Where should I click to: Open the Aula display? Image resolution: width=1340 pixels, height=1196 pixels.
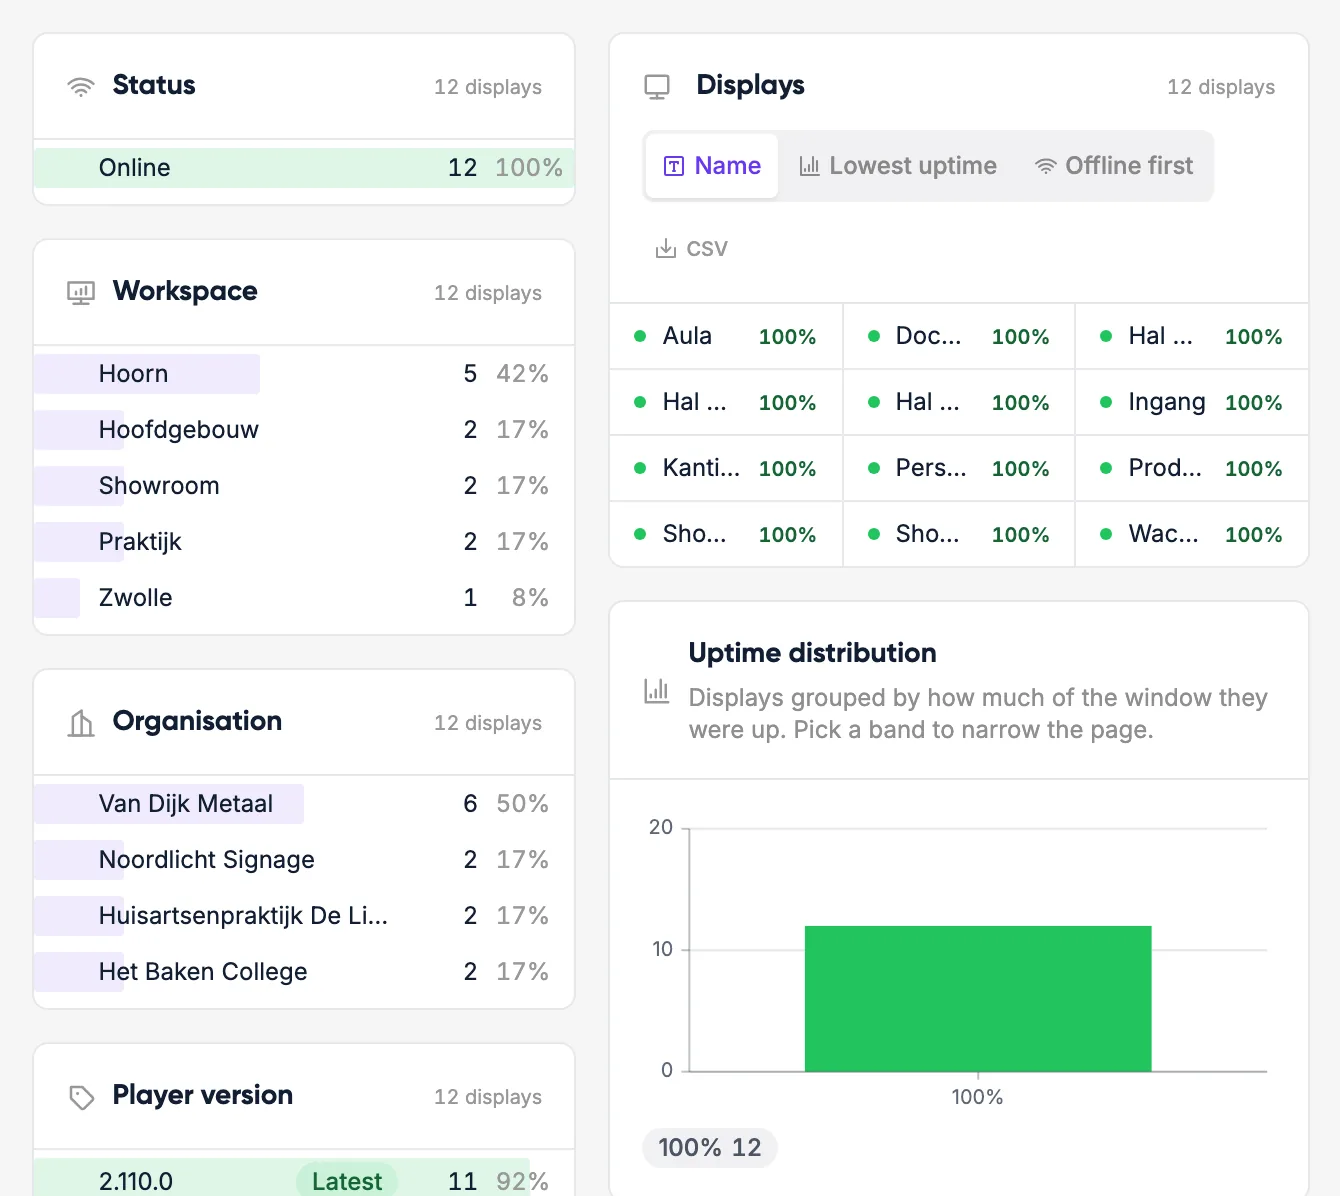pyautogui.click(x=726, y=336)
